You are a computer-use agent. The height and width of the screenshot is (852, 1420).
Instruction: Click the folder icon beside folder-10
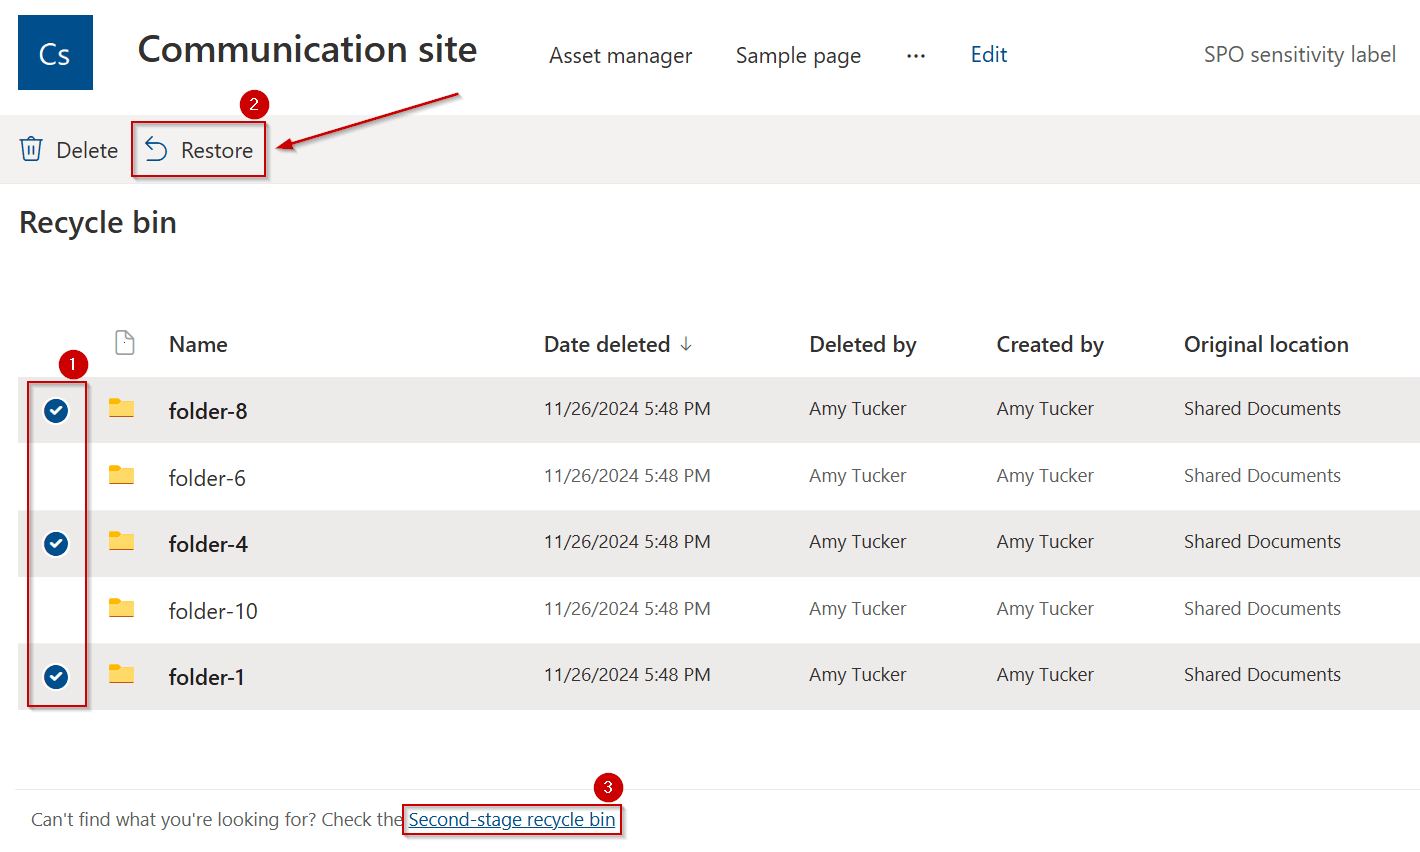[x=121, y=609]
